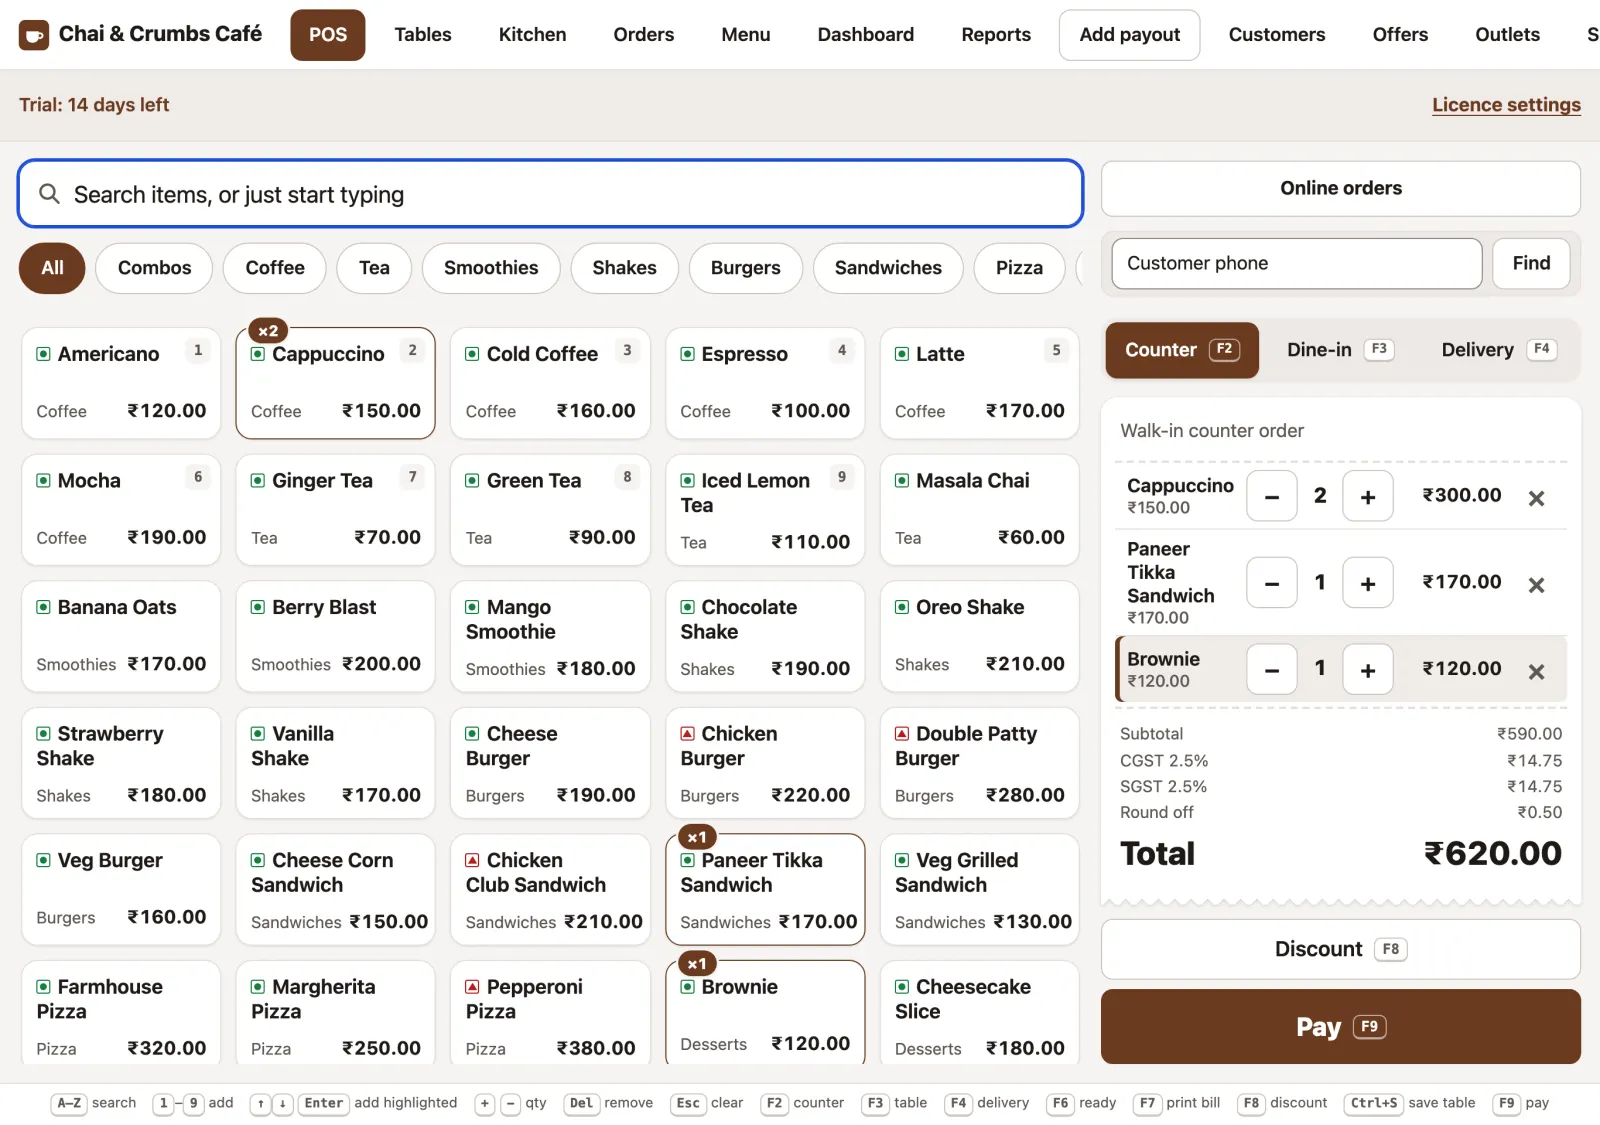Open the Offers page

(1400, 35)
